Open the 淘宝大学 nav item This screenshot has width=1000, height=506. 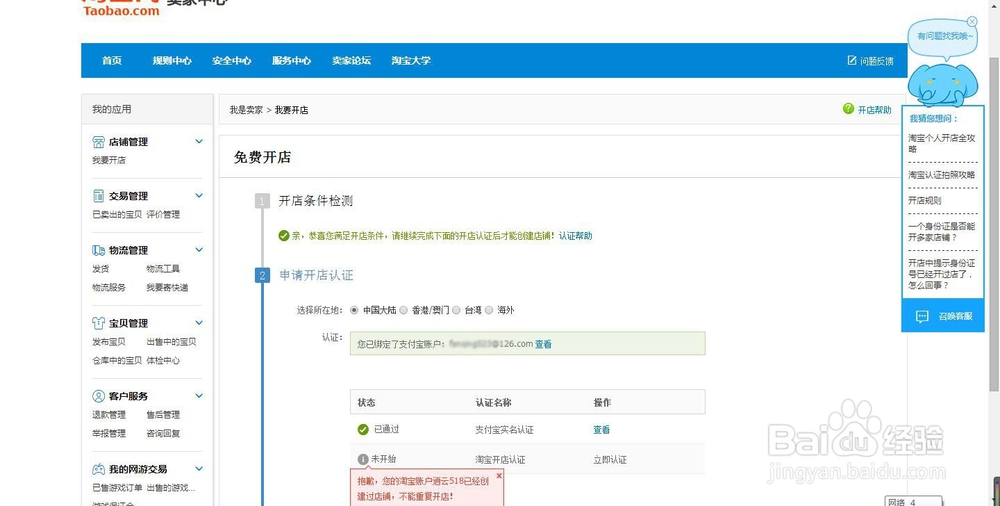pyautogui.click(x=411, y=61)
